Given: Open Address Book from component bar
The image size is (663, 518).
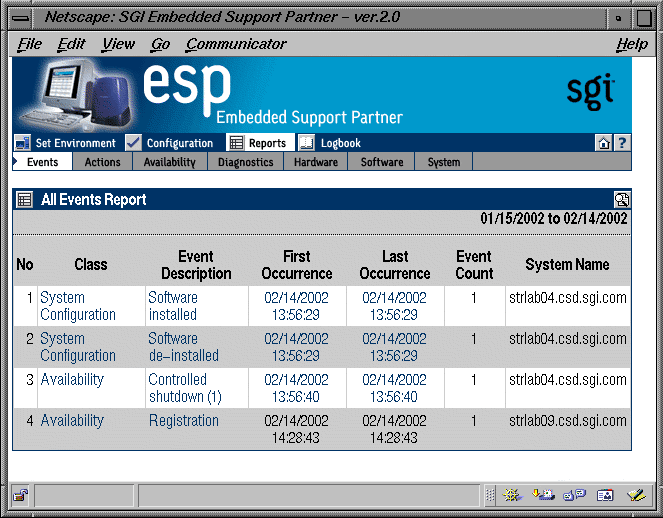Looking at the screenshot, I should pos(605,495).
